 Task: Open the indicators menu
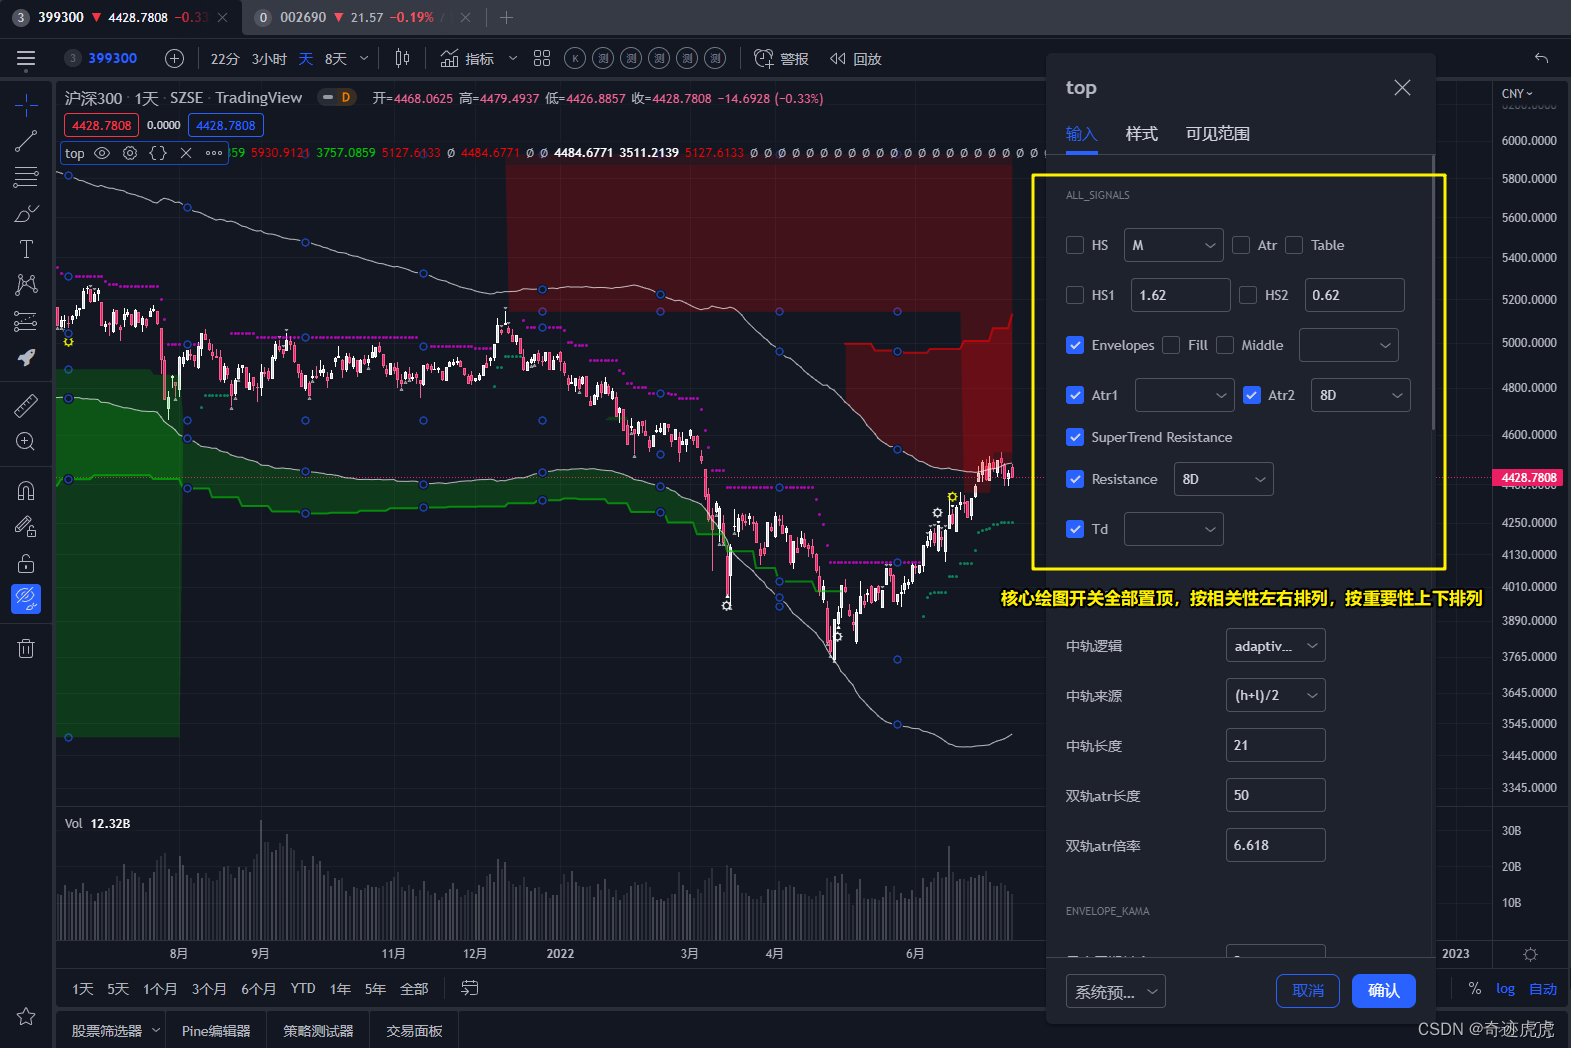tap(467, 59)
